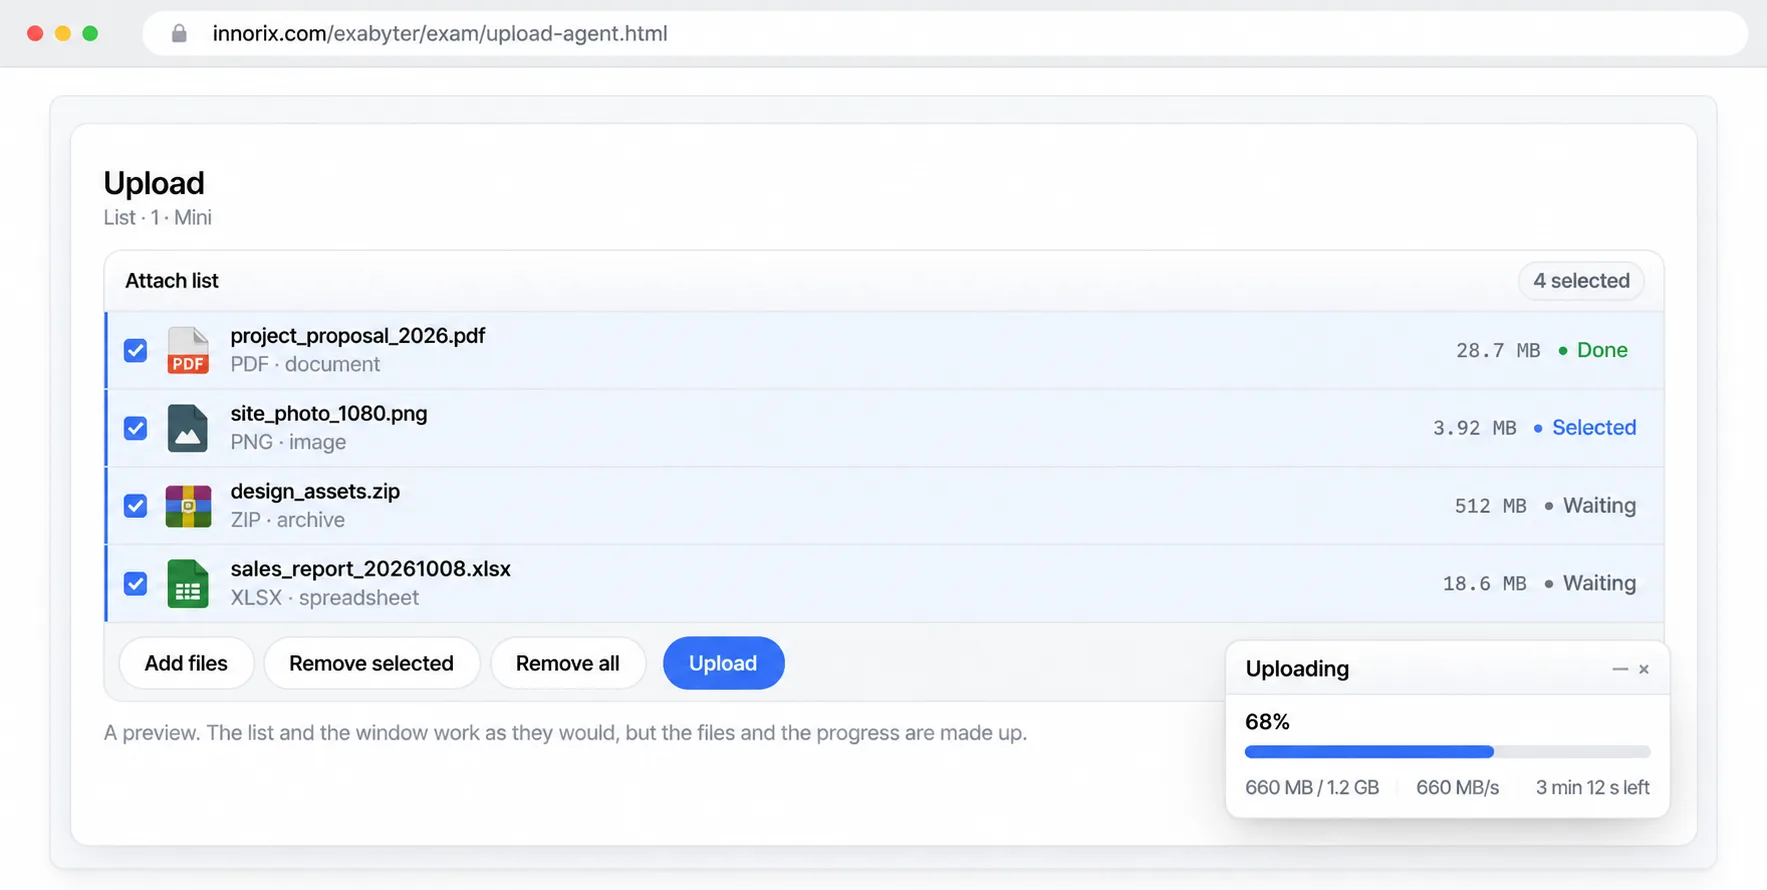Toggle the sales_report_20261008.xlsx checkbox
The width and height of the screenshot is (1767, 890).
click(x=136, y=583)
